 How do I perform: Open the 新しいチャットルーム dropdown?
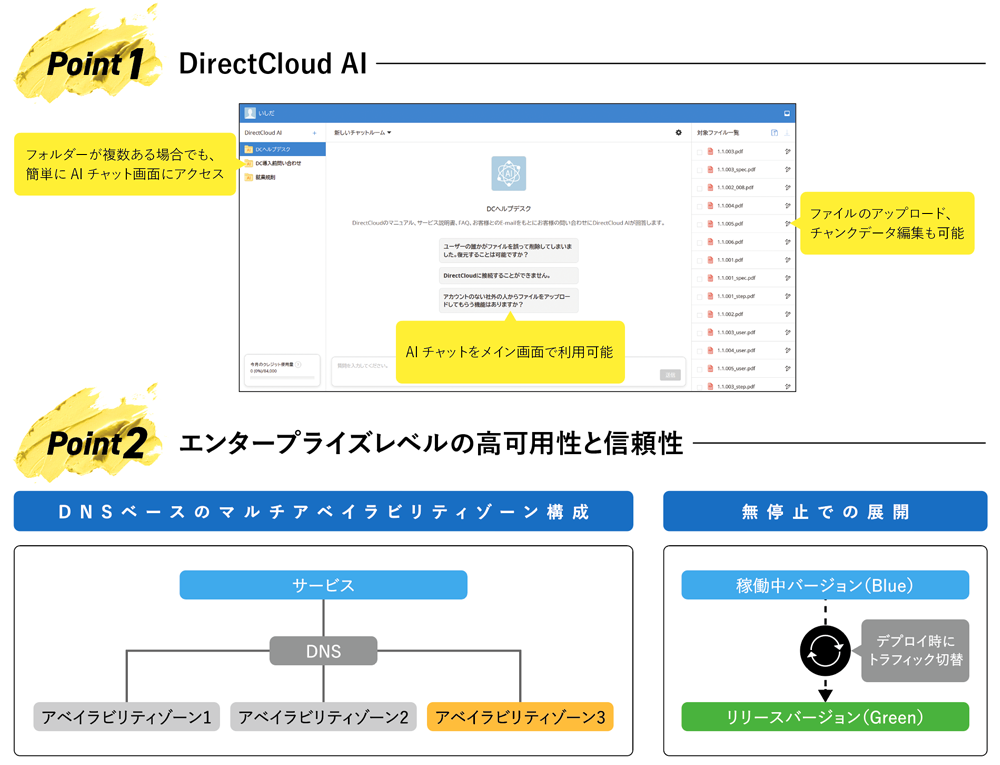point(362,133)
